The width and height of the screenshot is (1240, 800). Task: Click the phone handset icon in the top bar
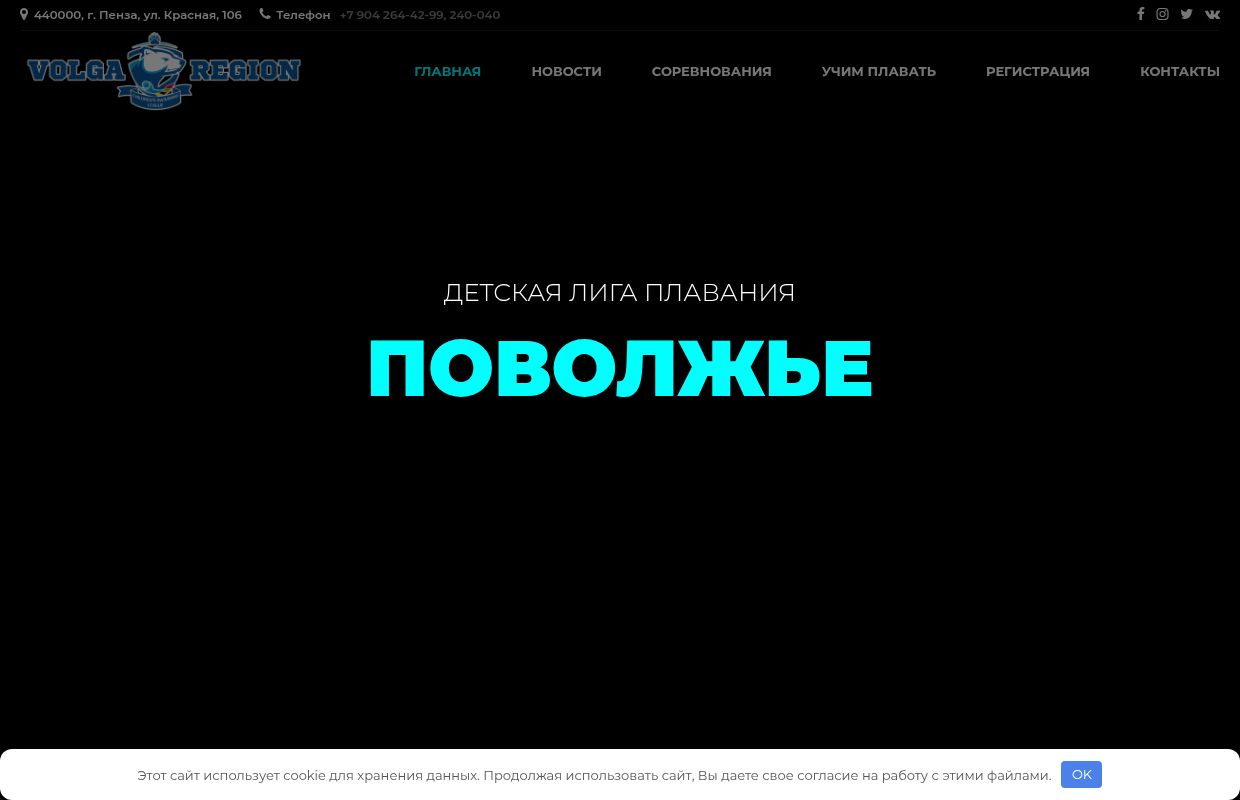coord(265,14)
